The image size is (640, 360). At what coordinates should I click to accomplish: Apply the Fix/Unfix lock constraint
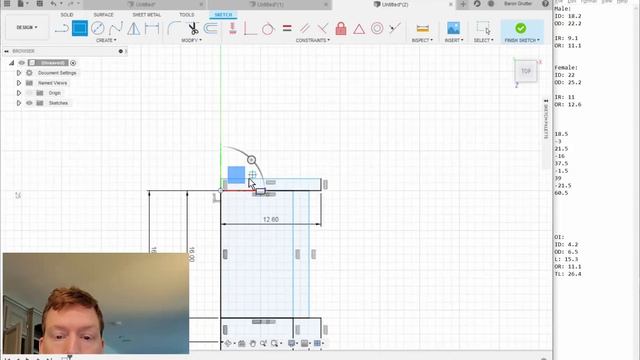pyautogui.click(x=341, y=29)
